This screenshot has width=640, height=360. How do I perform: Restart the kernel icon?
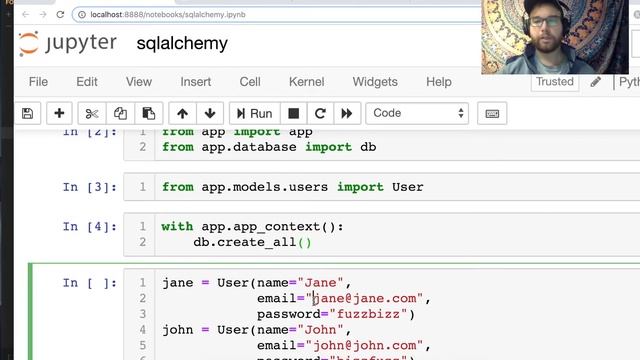click(320, 113)
